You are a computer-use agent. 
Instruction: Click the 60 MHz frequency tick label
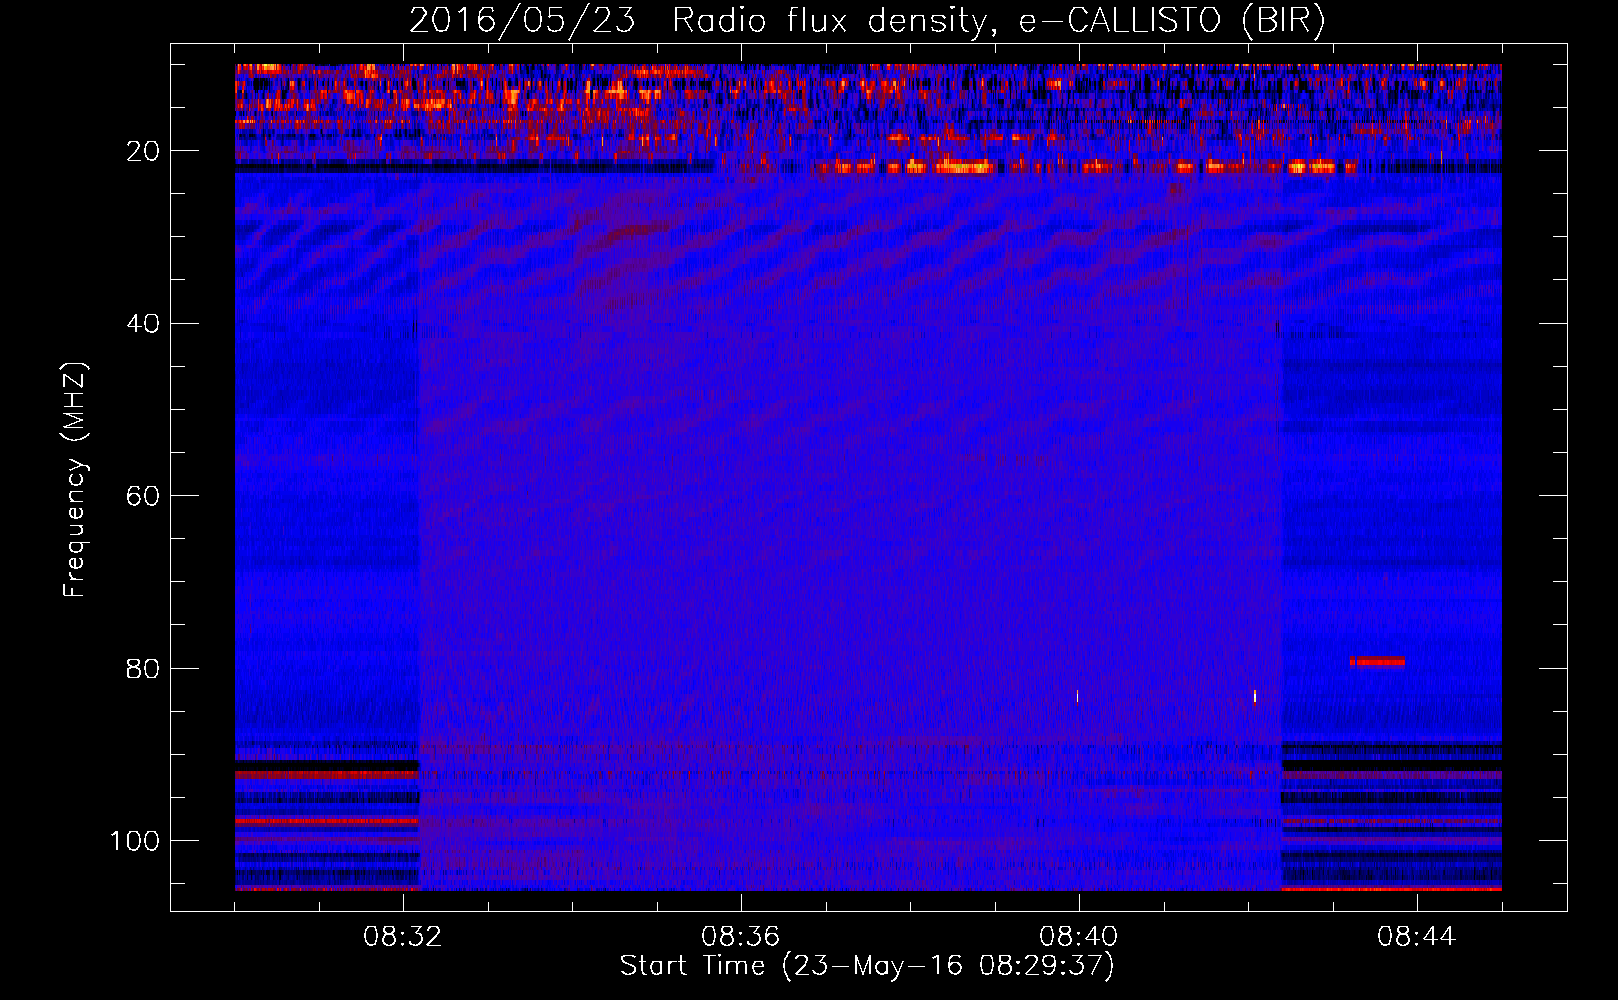[x=143, y=496]
